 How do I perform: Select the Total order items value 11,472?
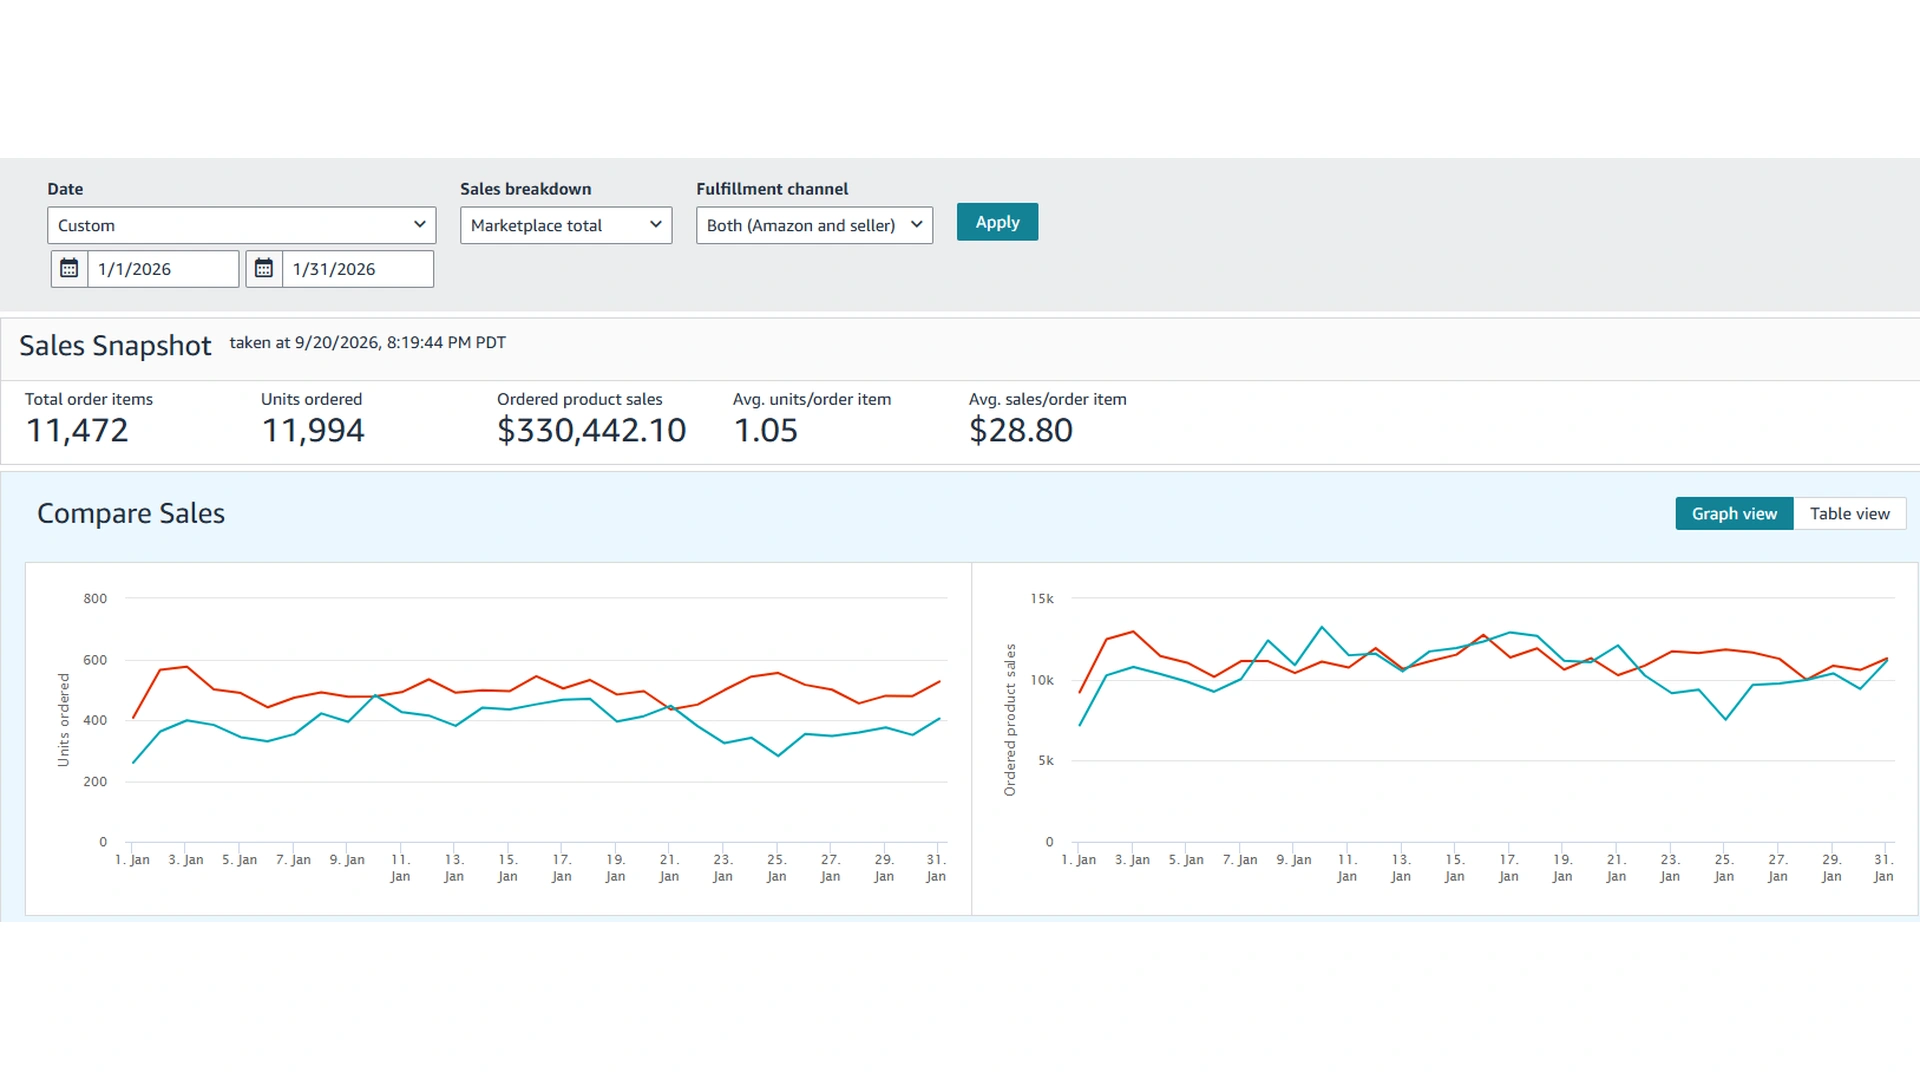tap(77, 430)
